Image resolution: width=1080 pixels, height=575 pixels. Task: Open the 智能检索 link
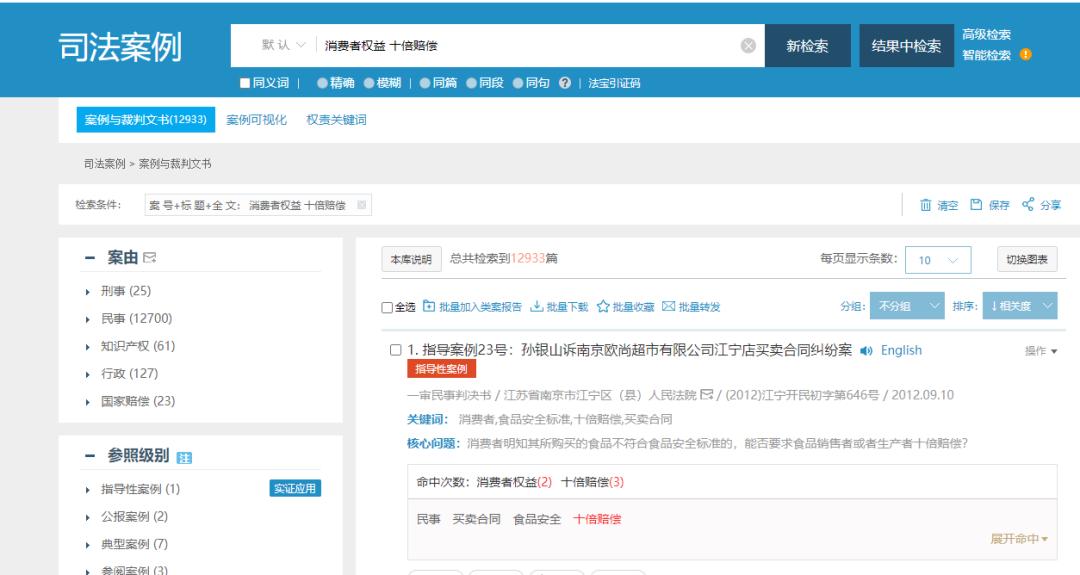[986, 55]
